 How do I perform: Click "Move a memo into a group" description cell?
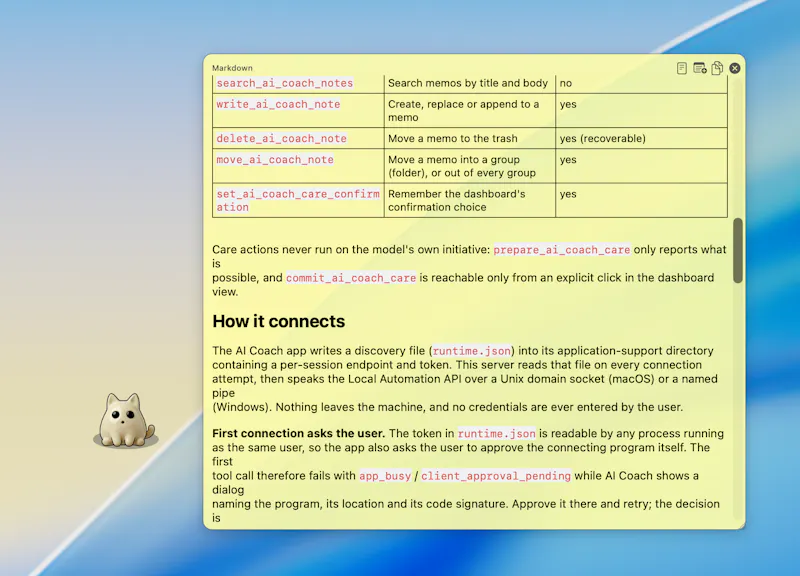tap(469, 166)
